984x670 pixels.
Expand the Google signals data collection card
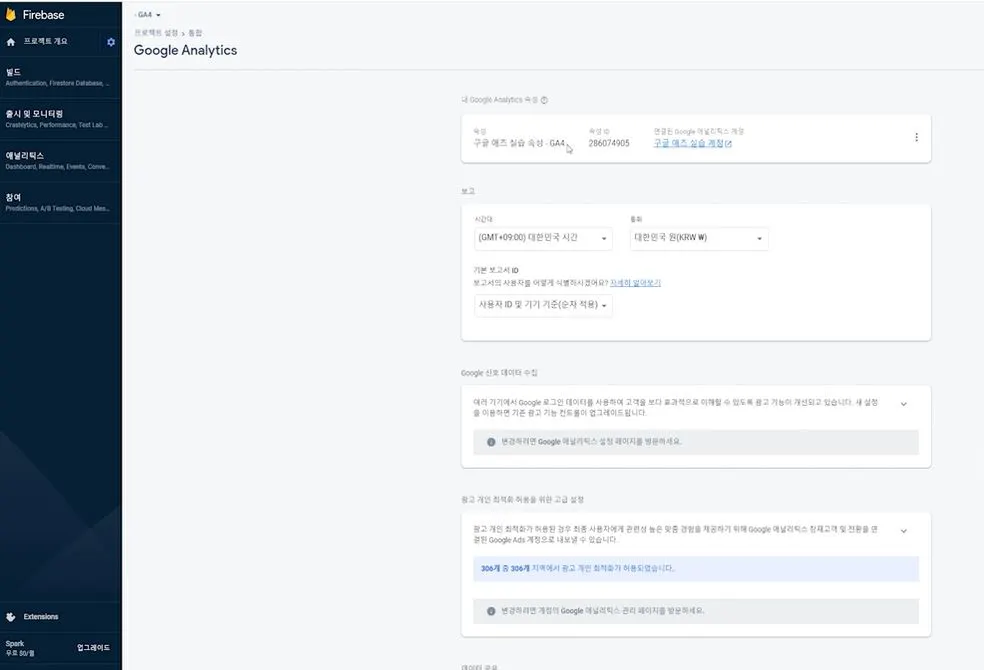[904, 404]
